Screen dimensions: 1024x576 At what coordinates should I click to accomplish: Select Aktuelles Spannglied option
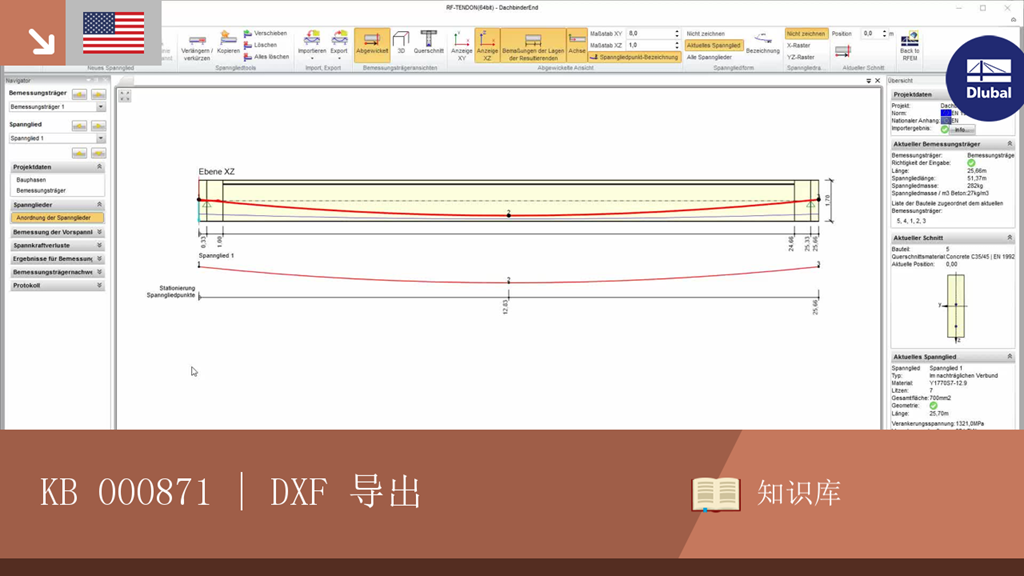pyautogui.click(x=714, y=45)
